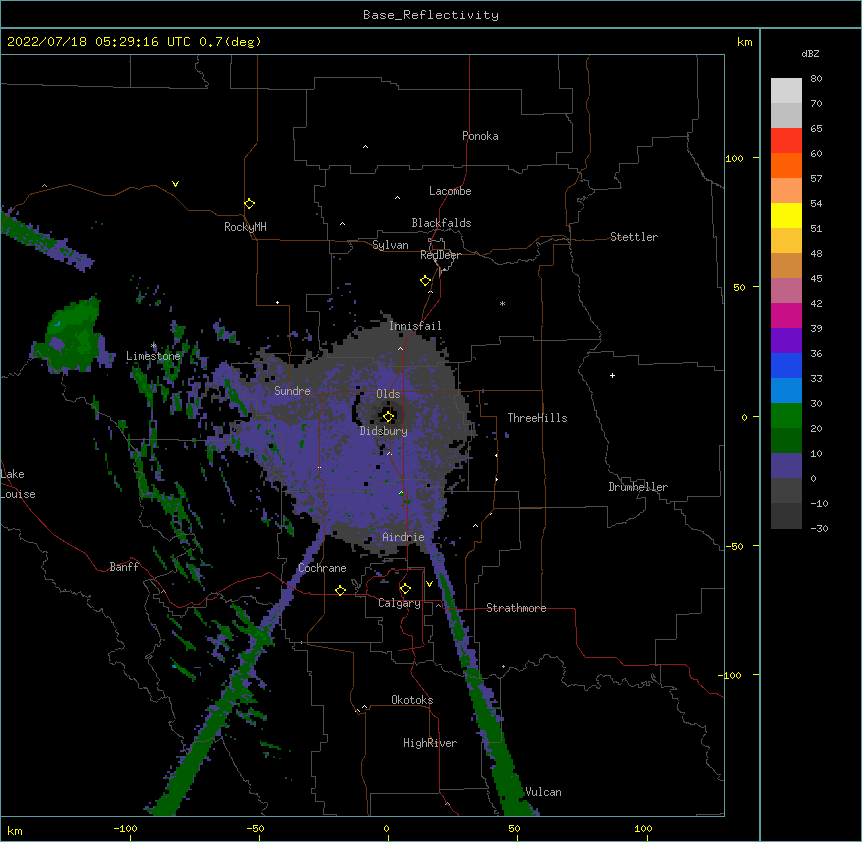The height and width of the screenshot is (842, 862).
Task: Click the Cochrane town label
Action: (322, 568)
